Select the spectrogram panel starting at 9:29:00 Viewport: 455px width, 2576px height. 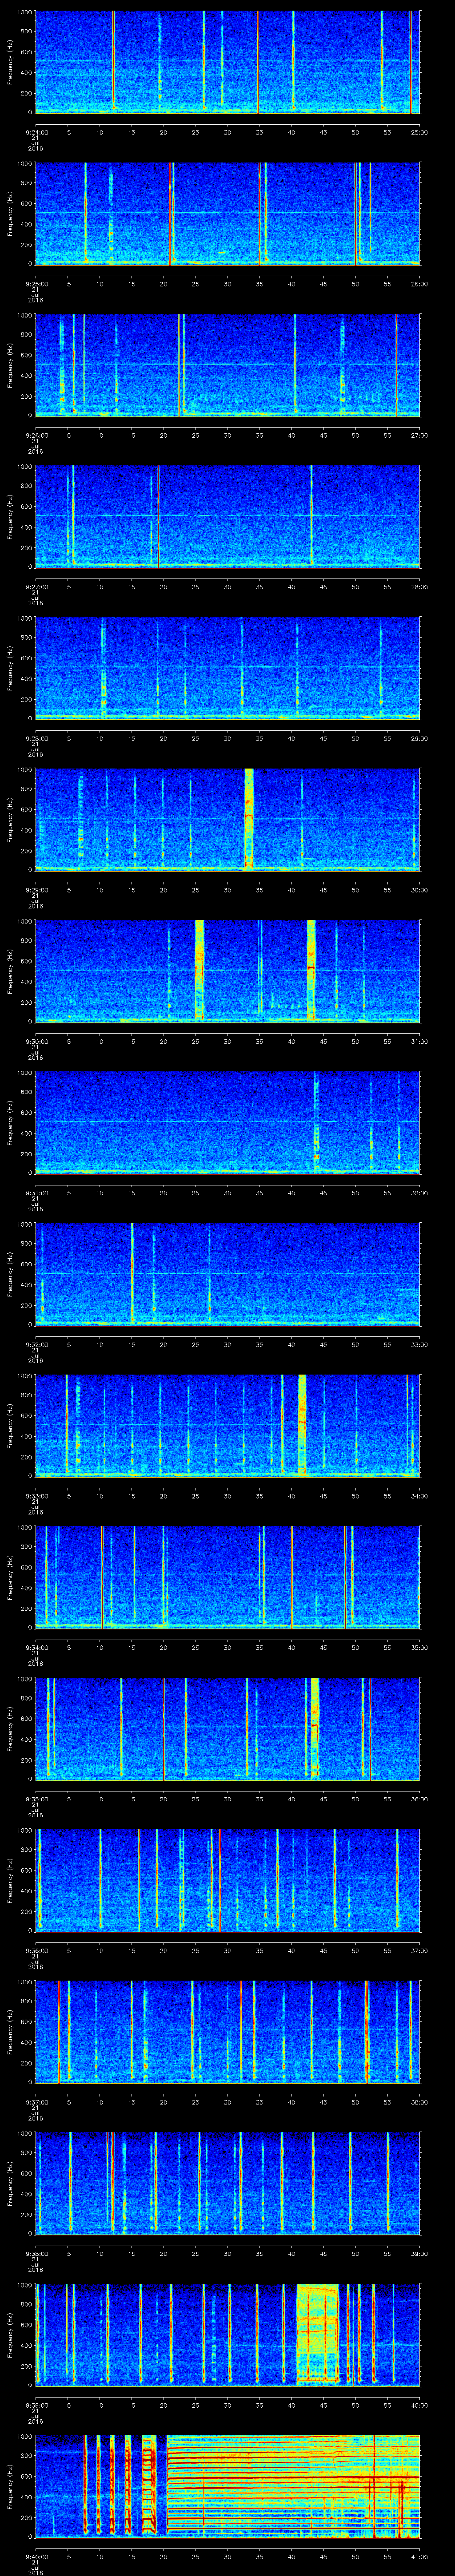[228, 820]
